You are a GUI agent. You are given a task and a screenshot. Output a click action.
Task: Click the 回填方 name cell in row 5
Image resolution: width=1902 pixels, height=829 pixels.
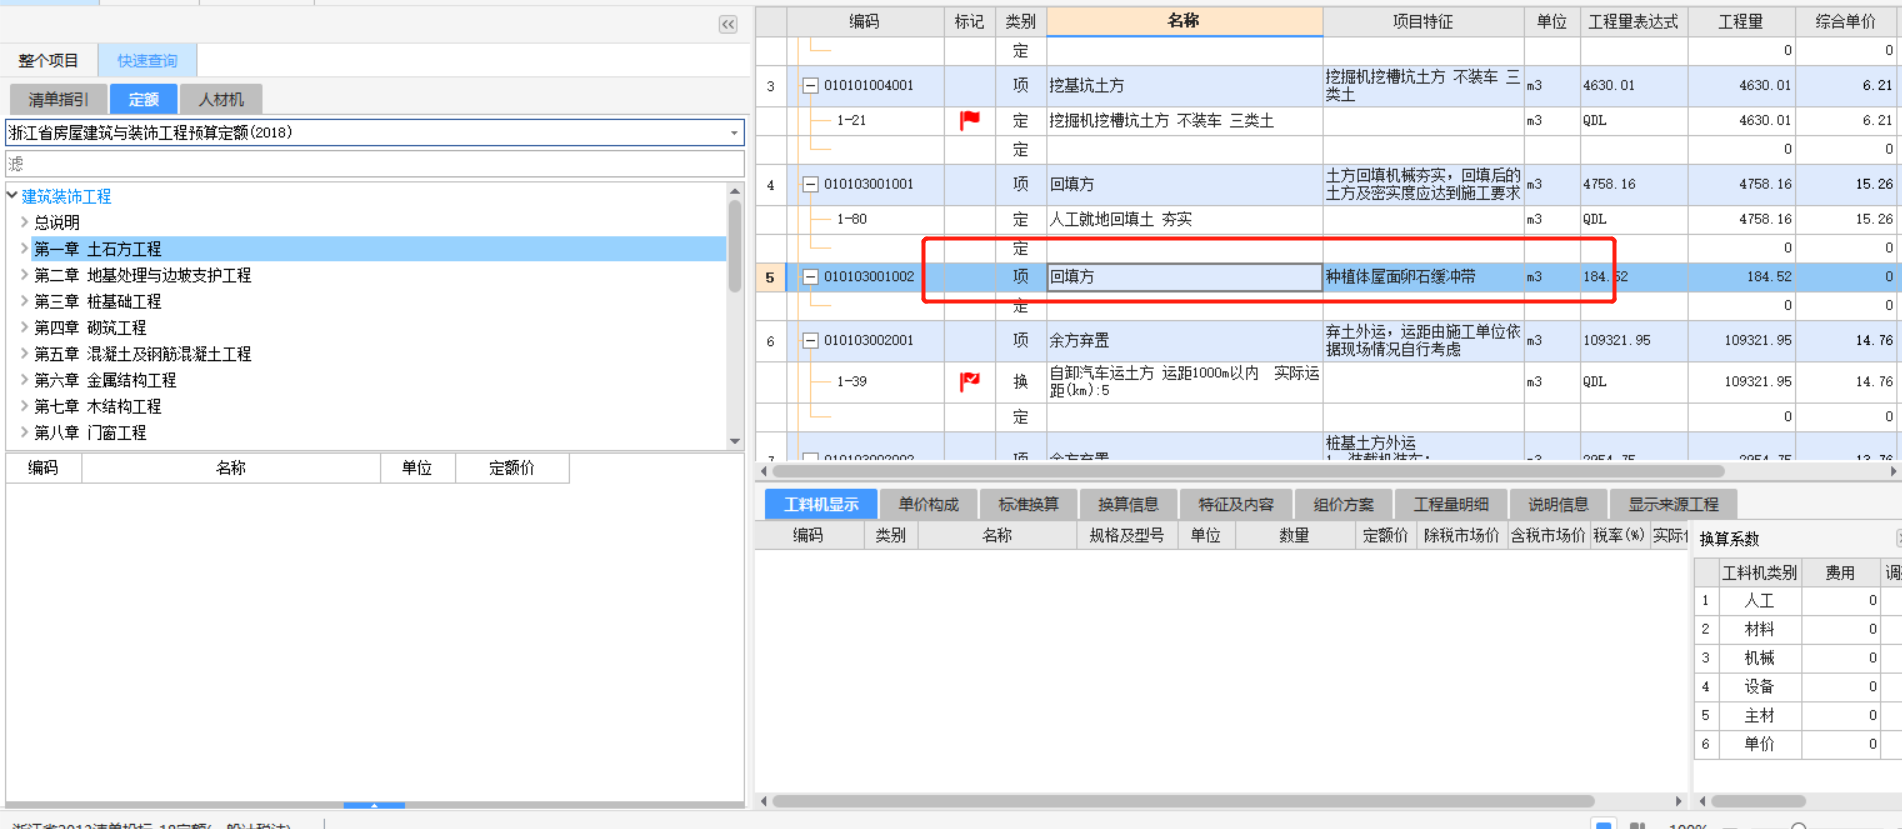(1184, 277)
